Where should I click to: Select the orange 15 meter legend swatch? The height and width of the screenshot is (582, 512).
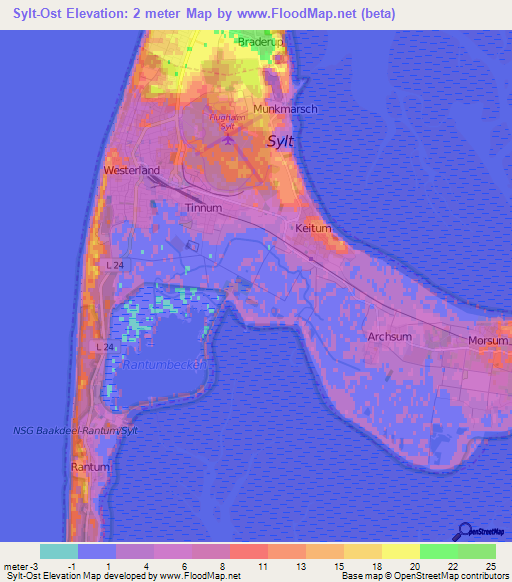[x=325, y=552]
